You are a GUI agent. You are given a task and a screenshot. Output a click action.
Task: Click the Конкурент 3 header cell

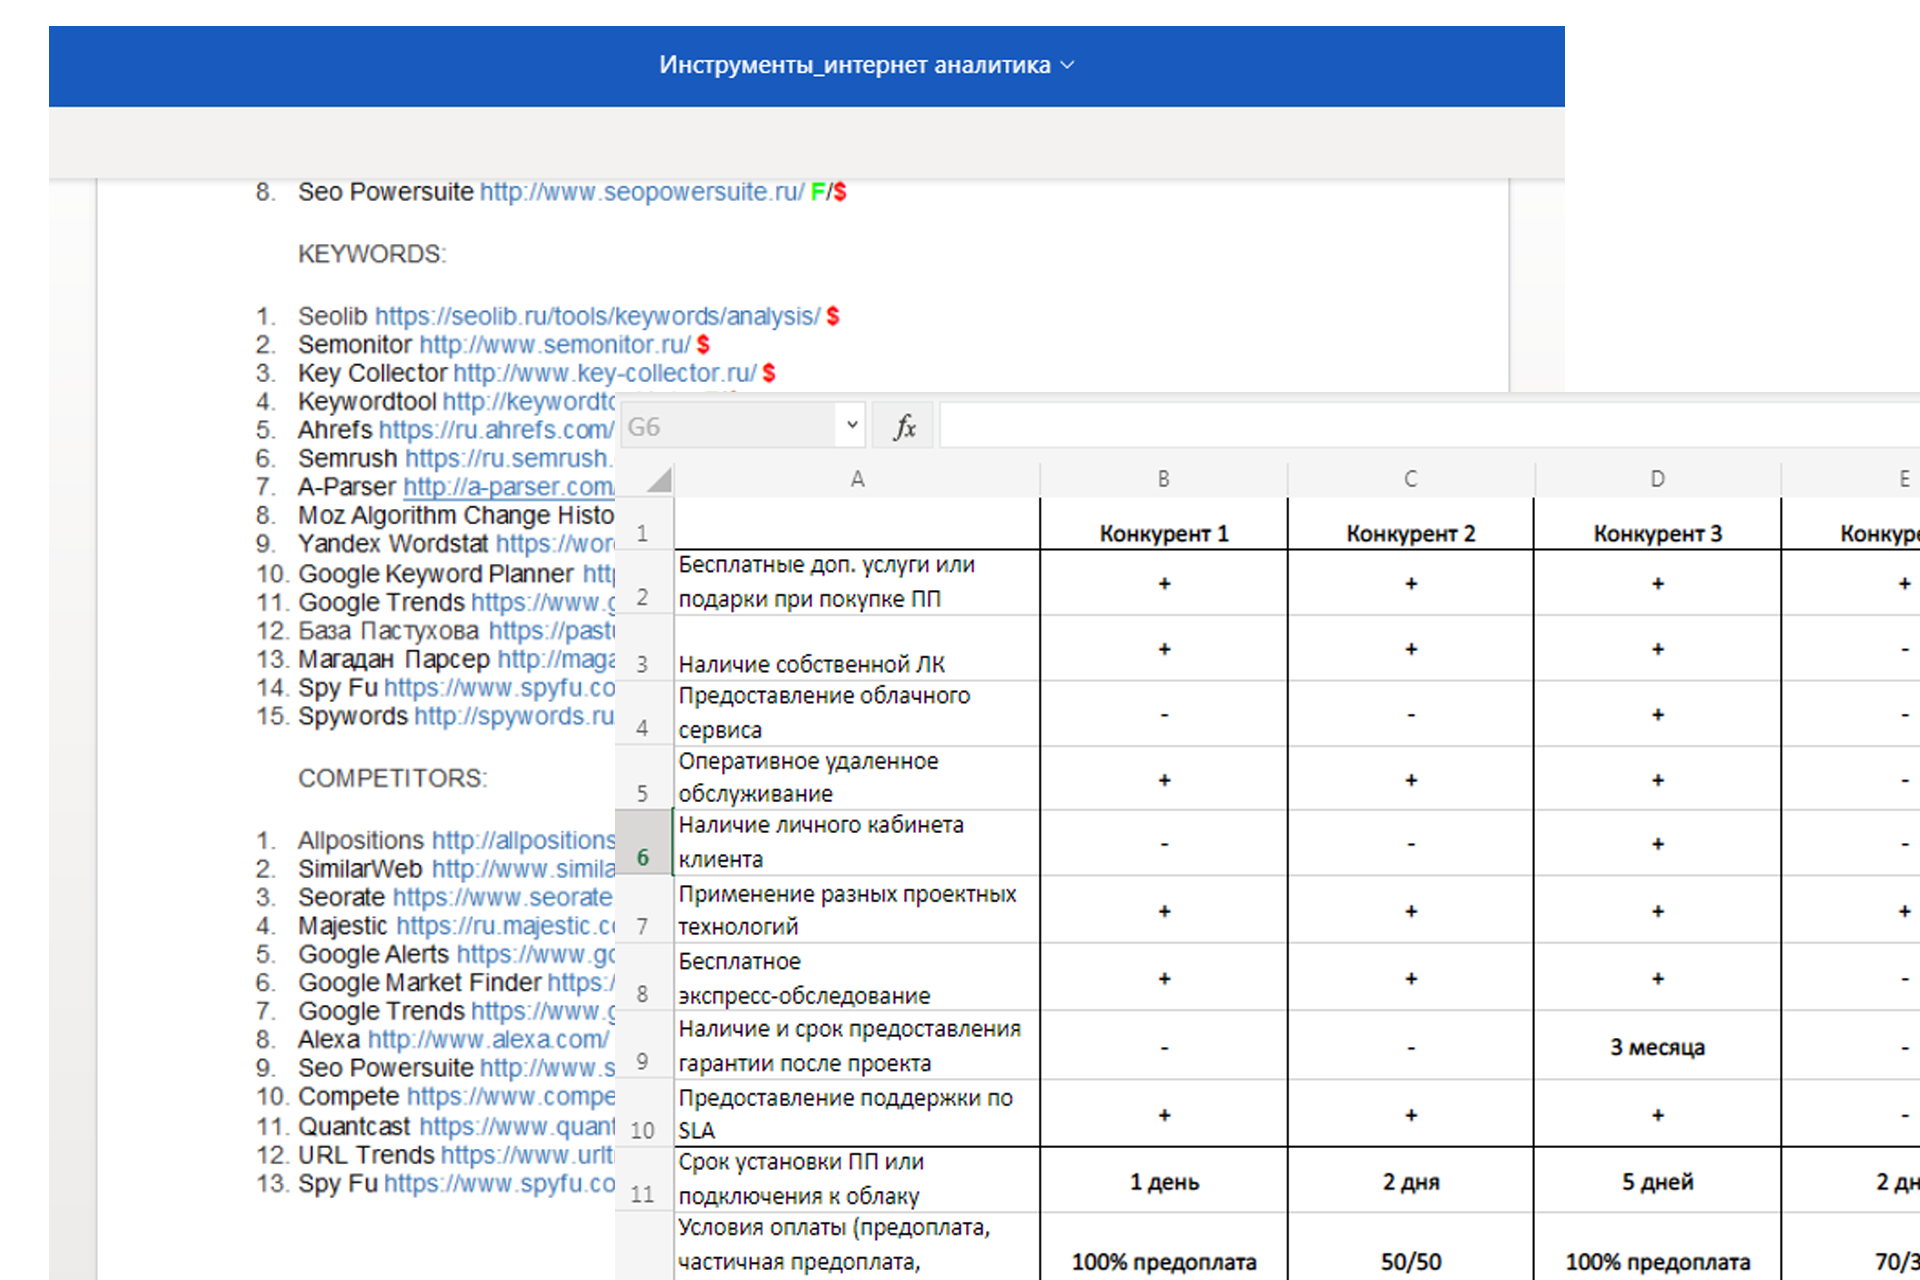click(1657, 533)
